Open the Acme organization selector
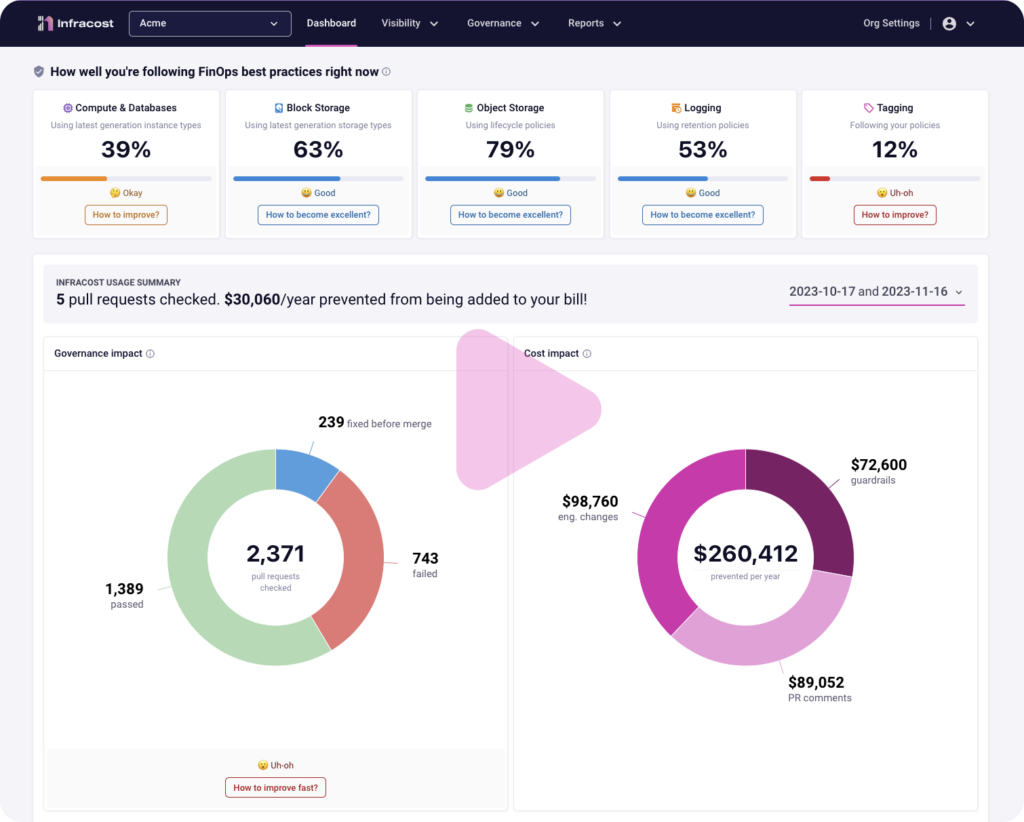 (x=209, y=22)
